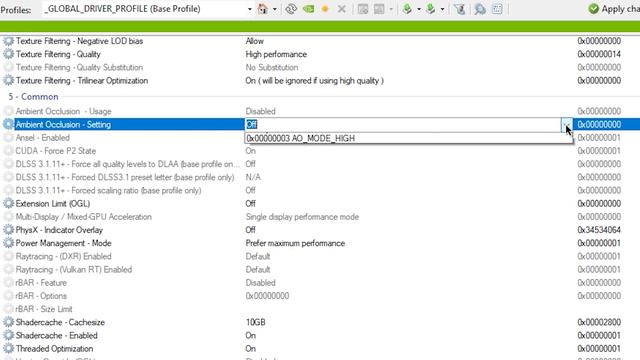Click the remove application from profile icon
This screenshot has width=640, height=360.
(379, 9)
